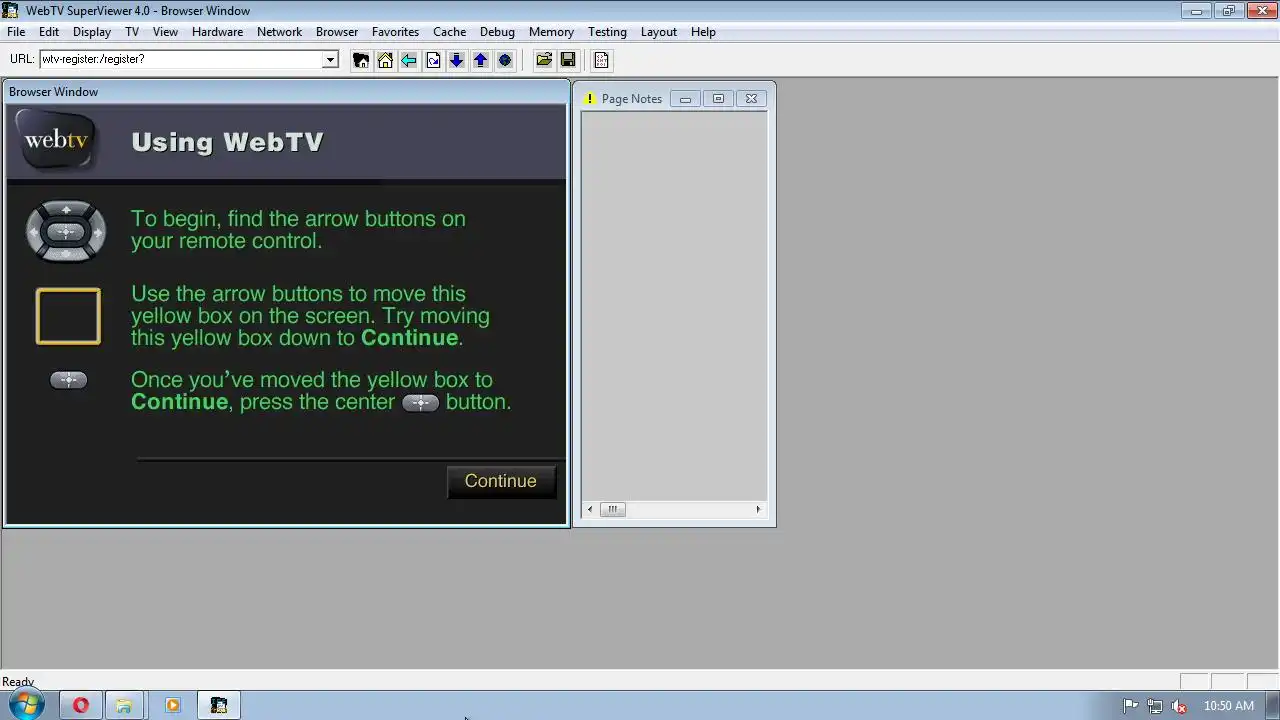Open Opera from the taskbar
The width and height of the screenshot is (1280, 720).
81,705
